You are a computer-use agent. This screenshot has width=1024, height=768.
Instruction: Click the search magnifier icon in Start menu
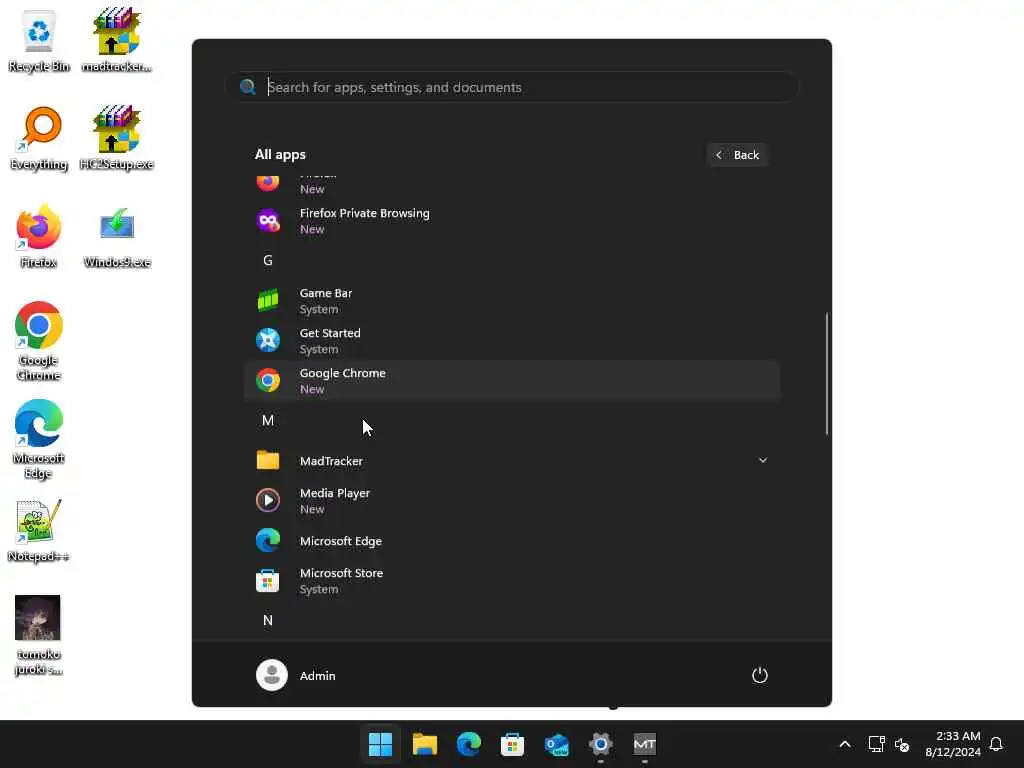(248, 87)
